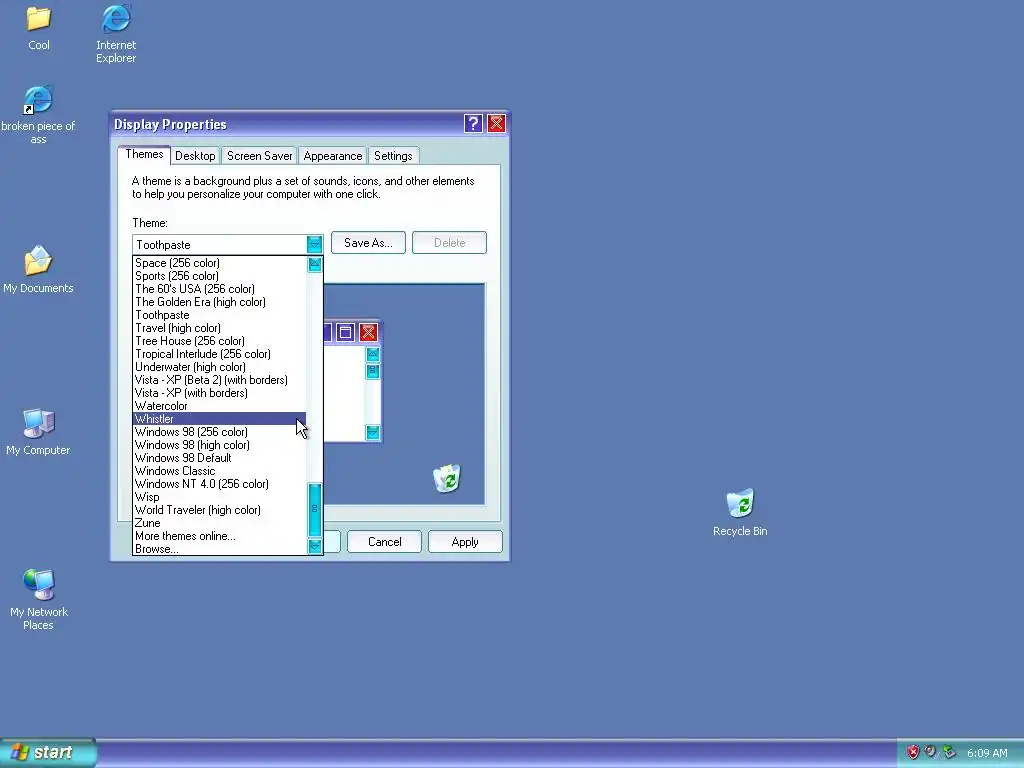The height and width of the screenshot is (768, 1024).
Task: Select Sports (256 color) theme
Action: 219,276
